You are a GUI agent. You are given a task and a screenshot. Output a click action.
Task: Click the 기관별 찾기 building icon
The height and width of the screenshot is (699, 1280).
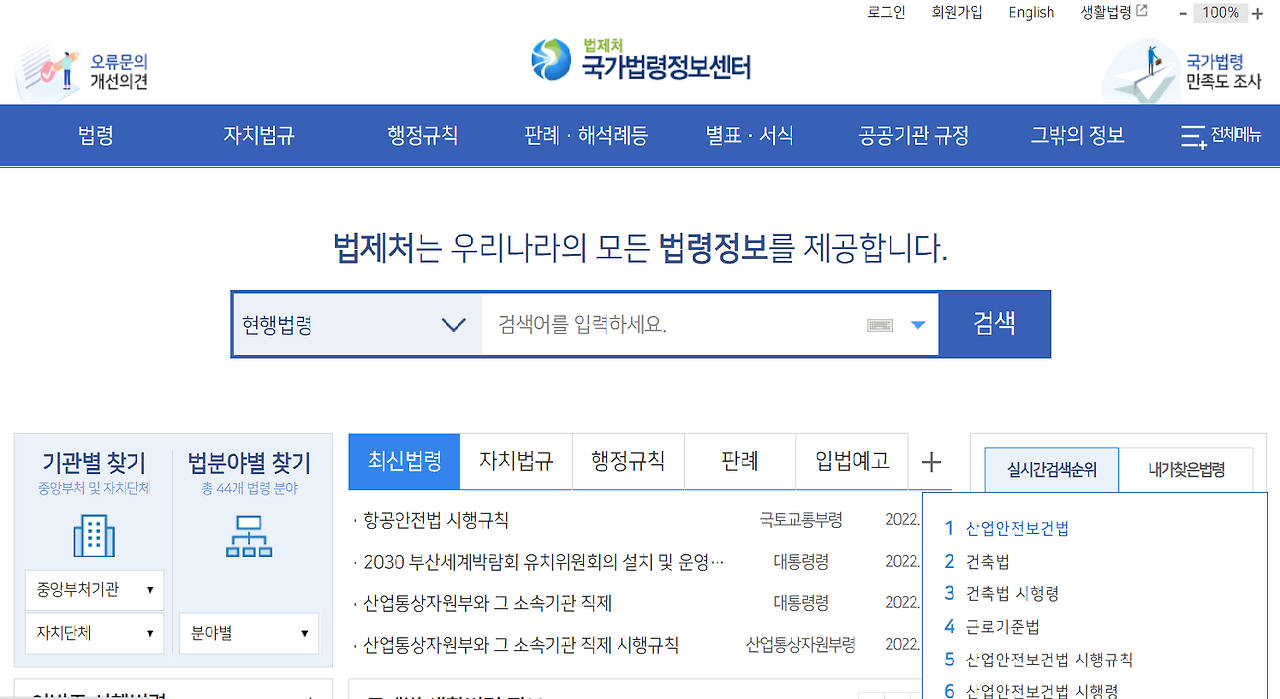[x=94, y=537]
